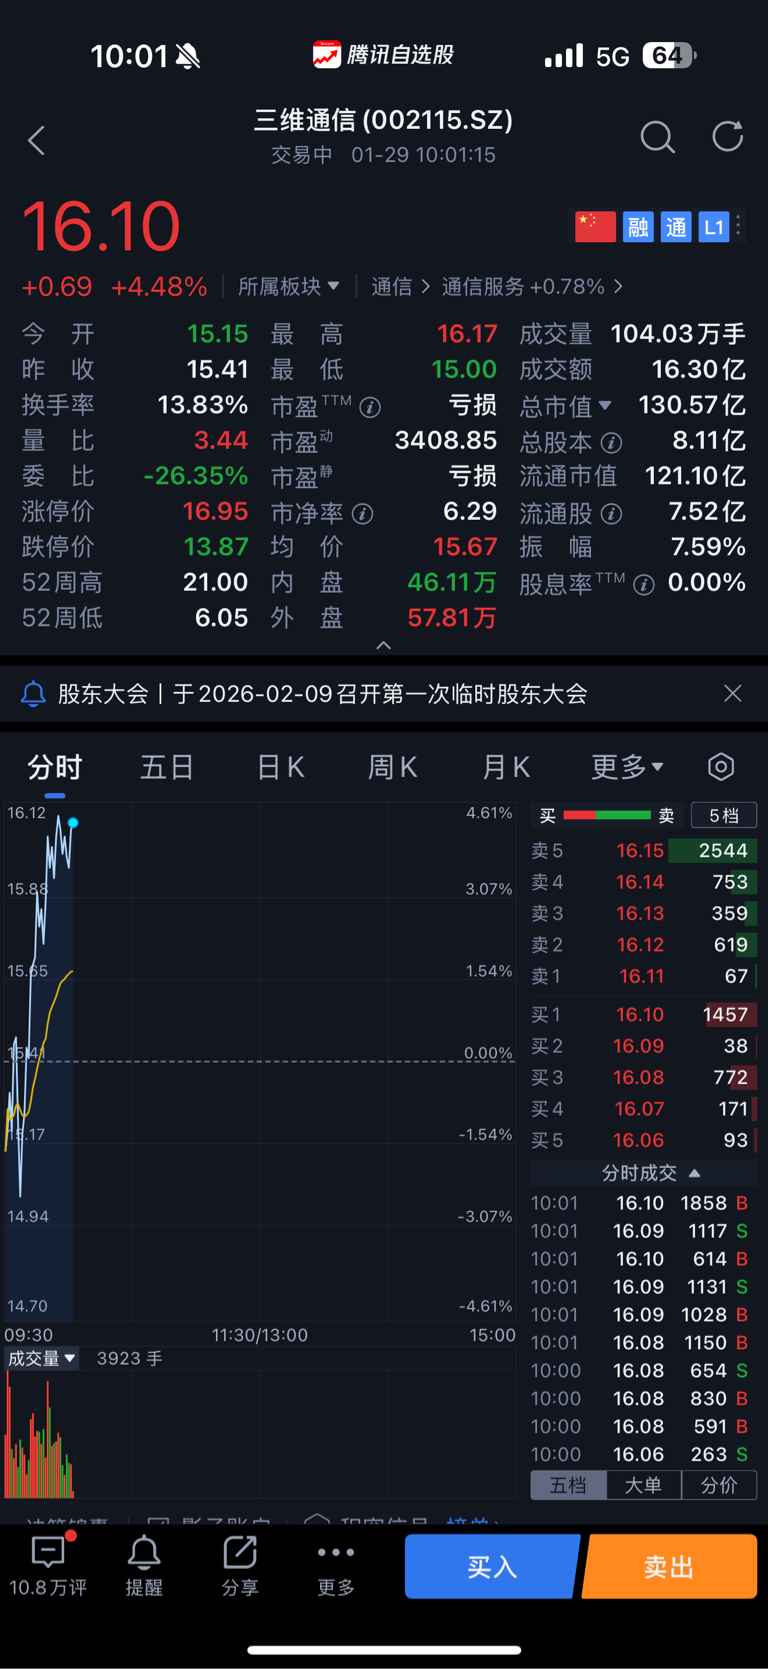Select the 五档 order book view

pyautogui.click(x=568, y=1485)
